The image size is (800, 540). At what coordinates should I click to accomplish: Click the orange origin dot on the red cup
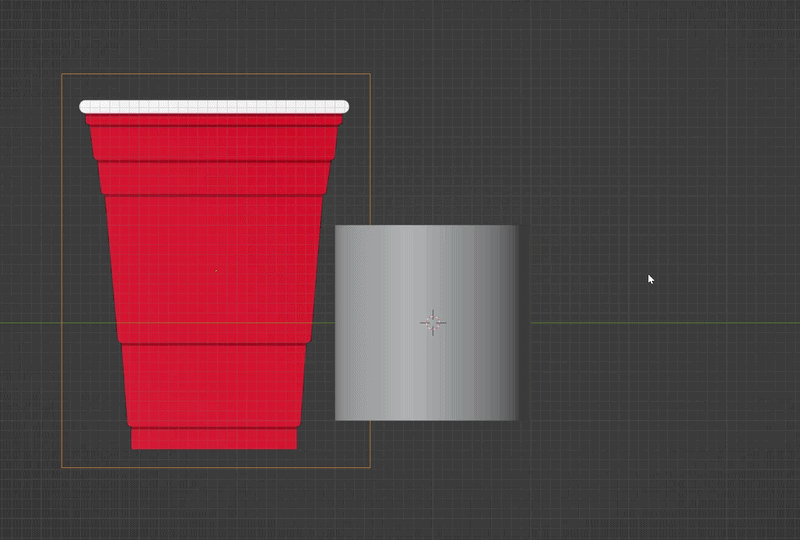click(216, 271)
